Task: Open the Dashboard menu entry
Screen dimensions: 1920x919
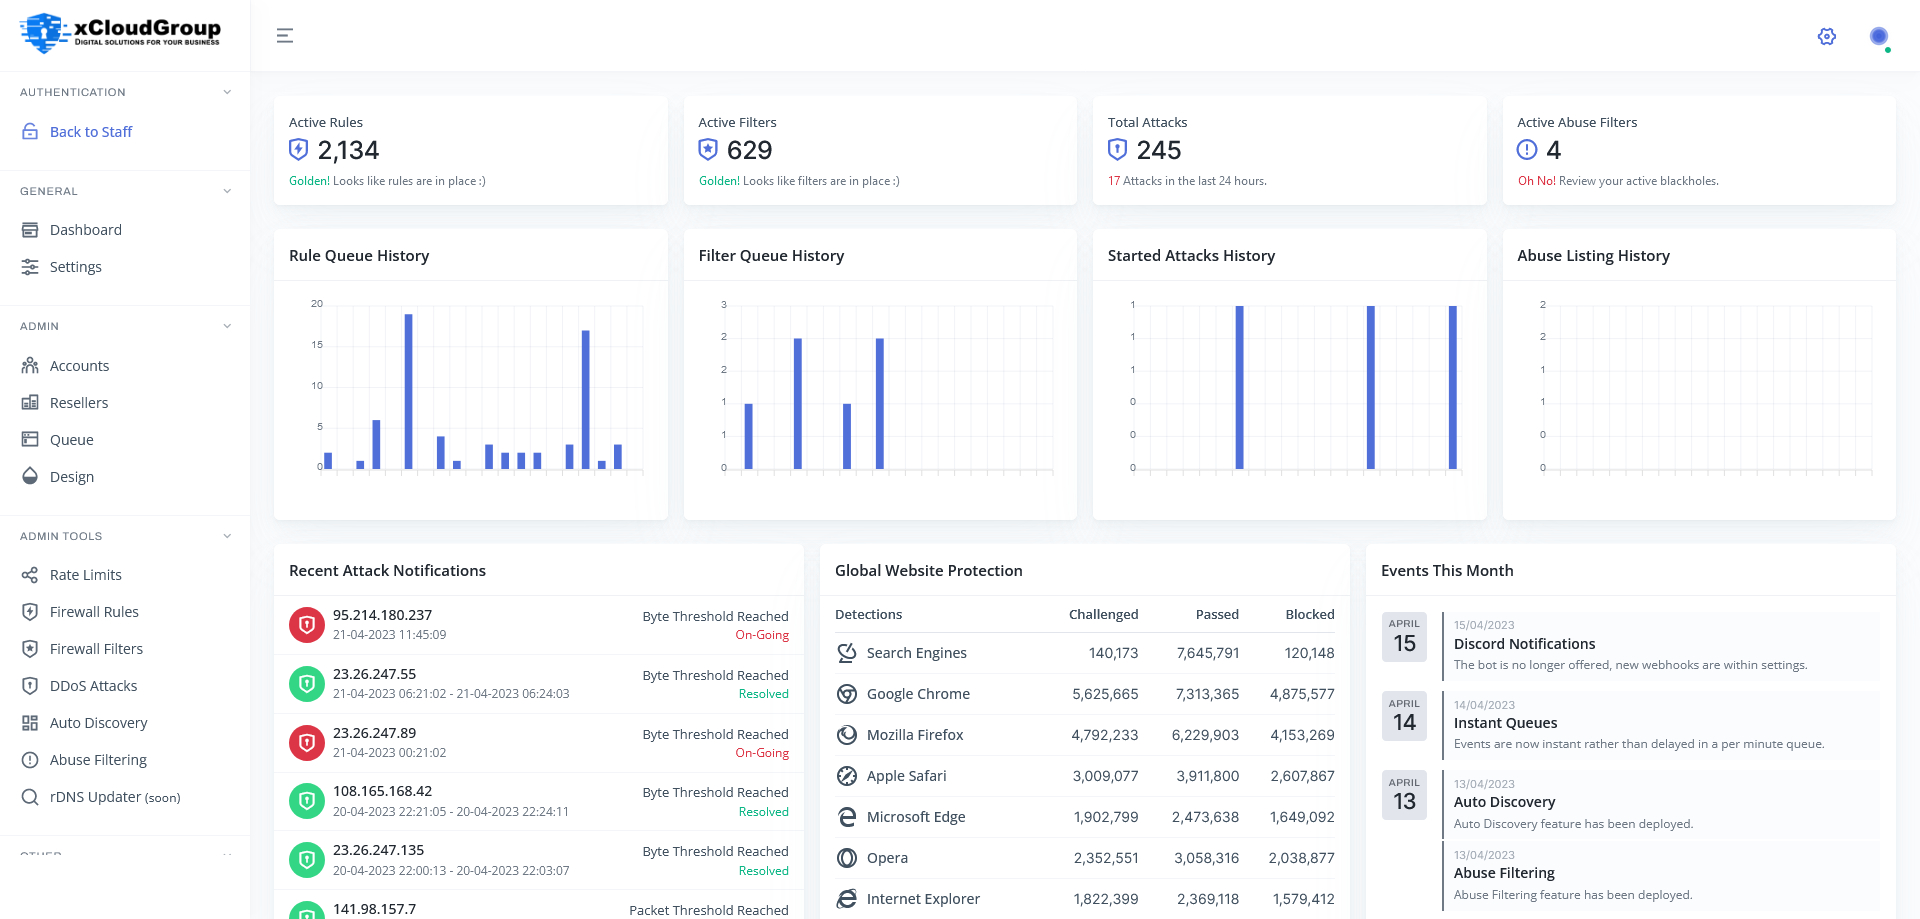Action: (x=86, y=229)
